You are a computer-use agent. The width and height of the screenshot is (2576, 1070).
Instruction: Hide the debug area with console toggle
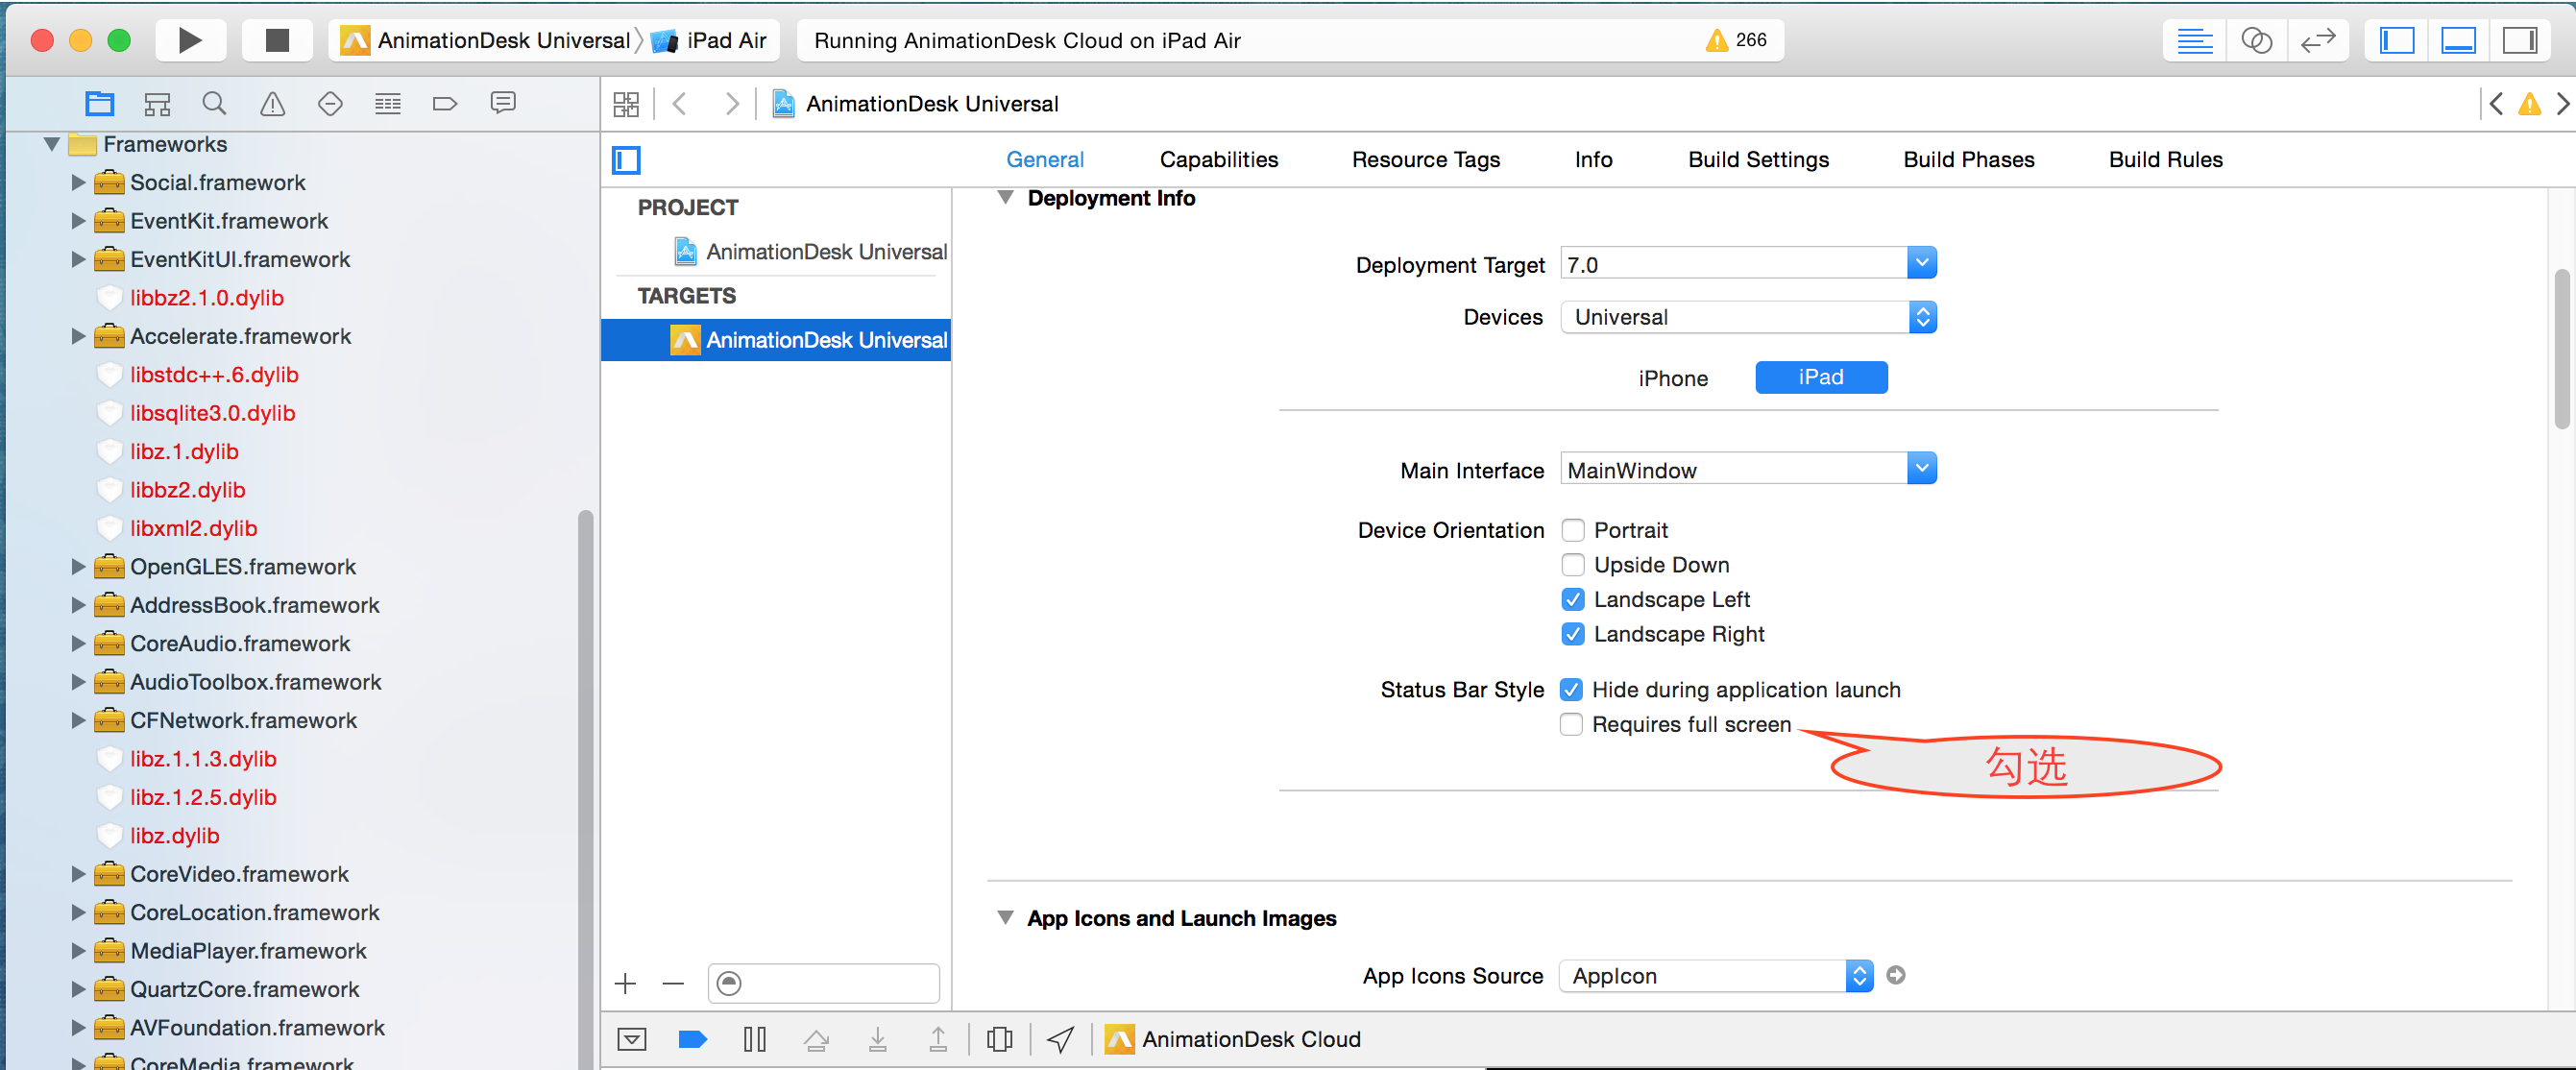631,1040
